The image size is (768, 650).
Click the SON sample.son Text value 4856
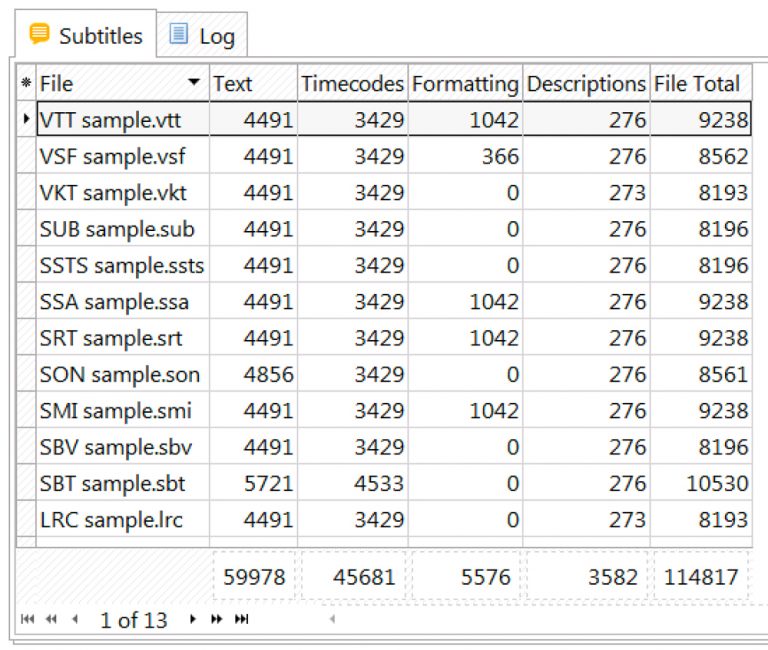point(264,375)
